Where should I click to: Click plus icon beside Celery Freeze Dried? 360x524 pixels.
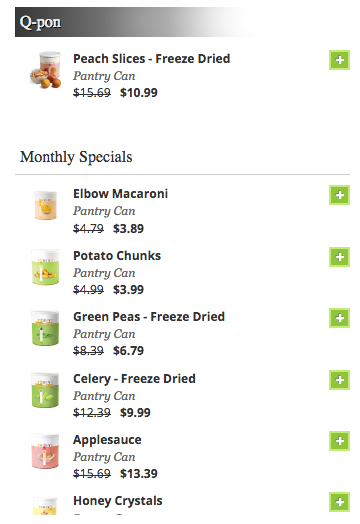click(x=339, y=380)
